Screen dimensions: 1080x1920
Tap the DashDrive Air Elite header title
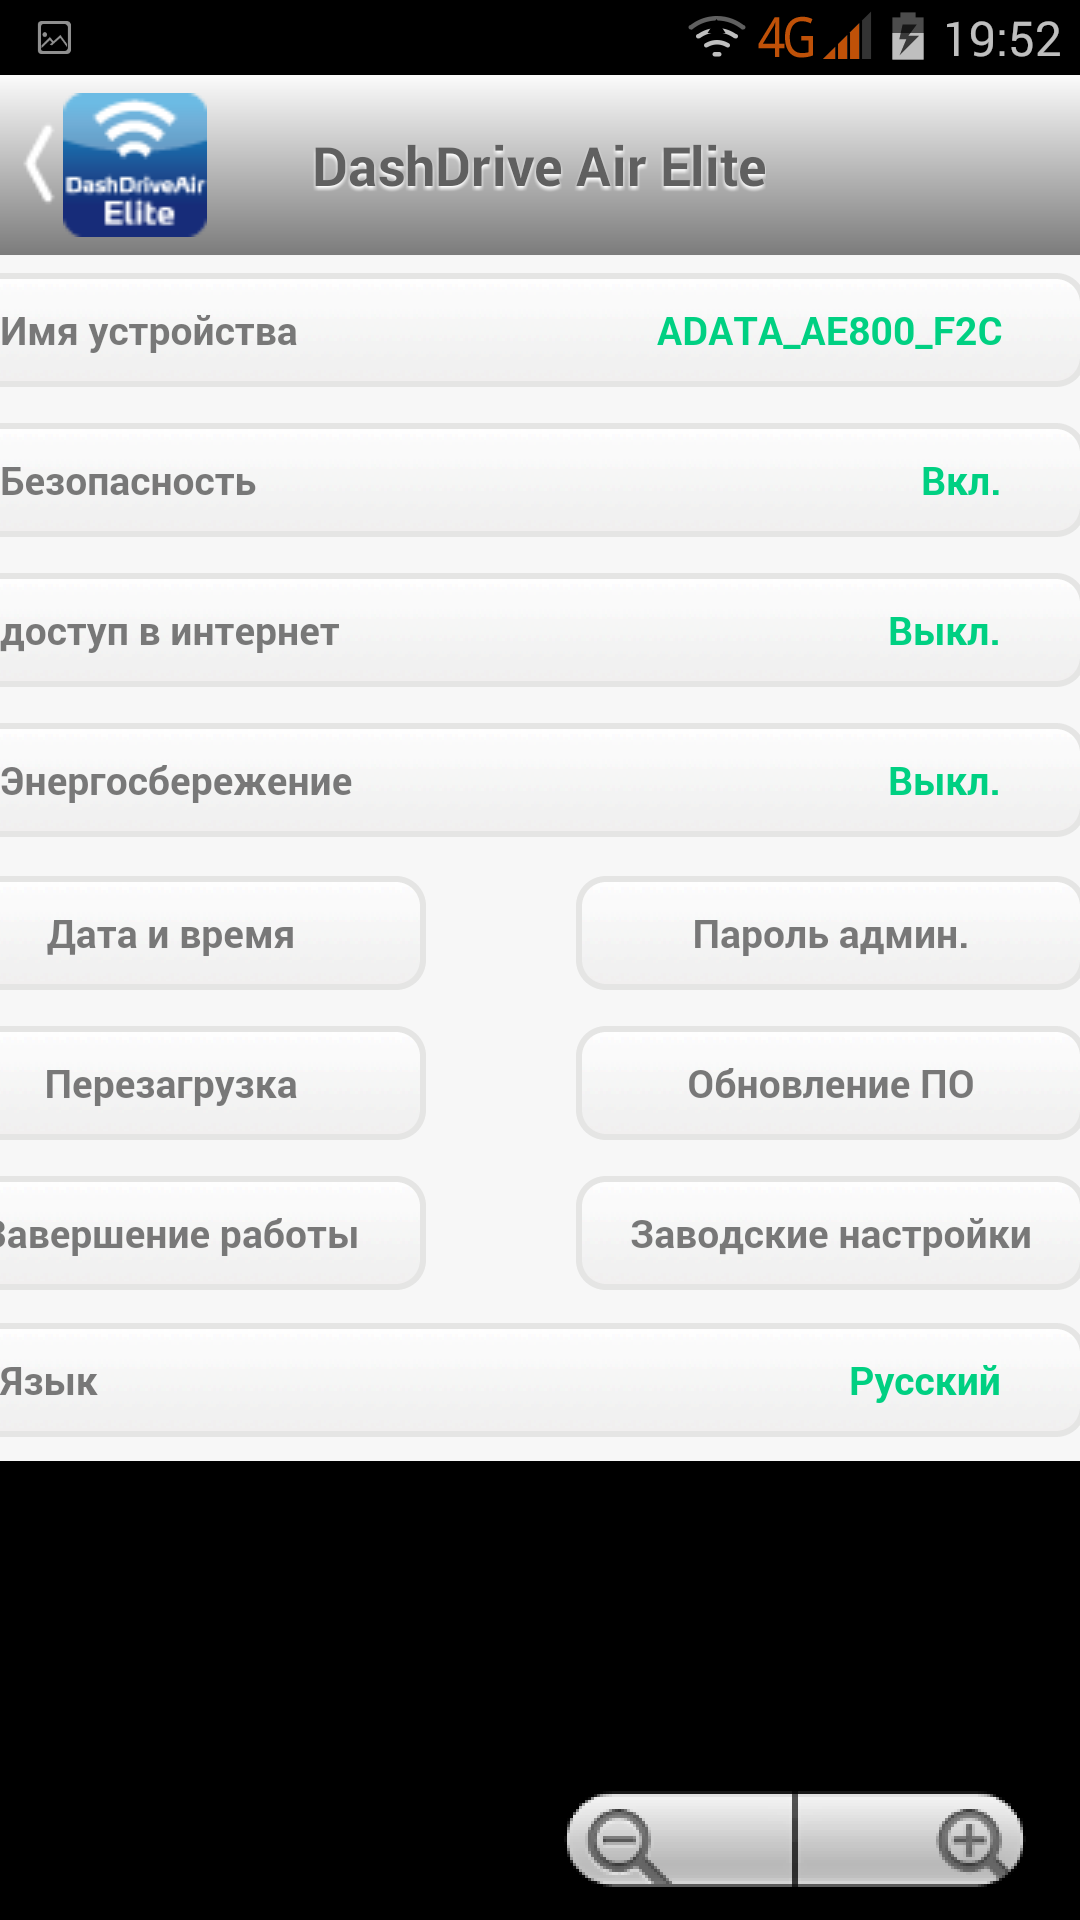pyautogui.click(x=540, y=168)
